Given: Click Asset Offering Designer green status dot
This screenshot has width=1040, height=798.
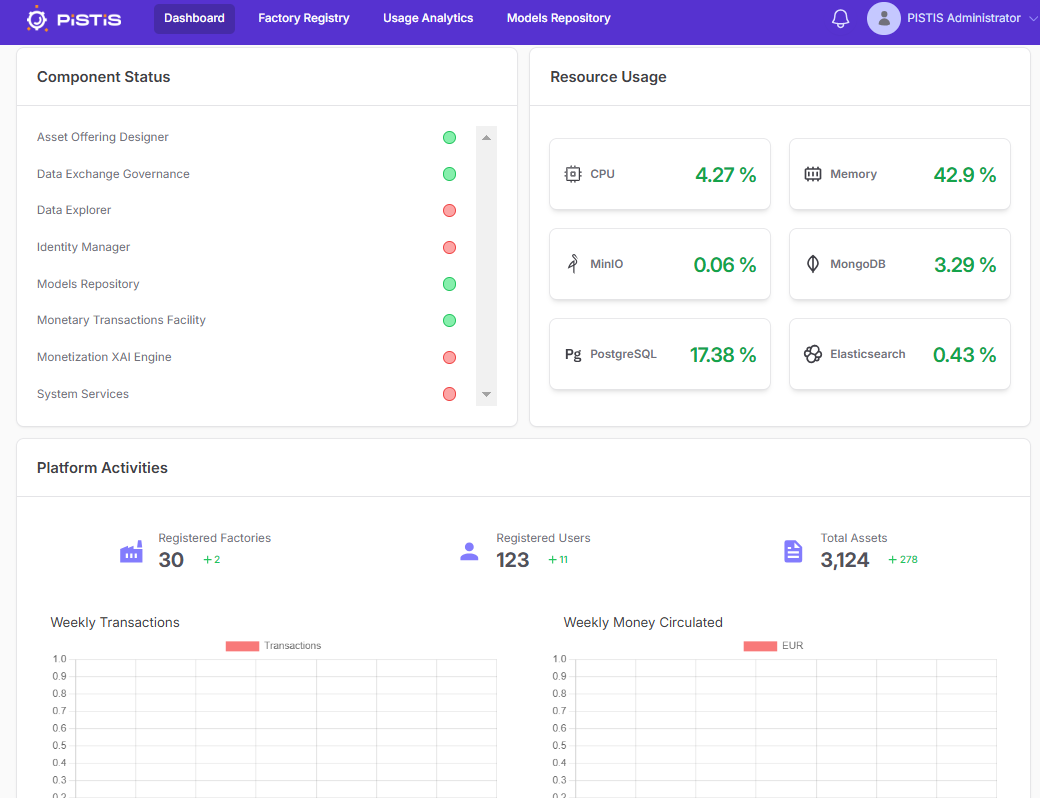Looking at the screenshot, I should click(449, 137).
